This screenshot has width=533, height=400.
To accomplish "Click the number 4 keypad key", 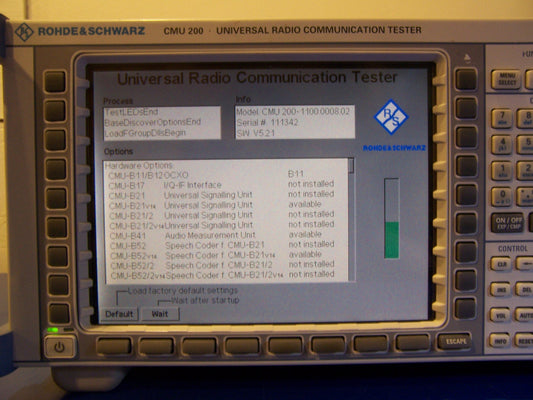I will pyautogui.click(x=502, y=144).
